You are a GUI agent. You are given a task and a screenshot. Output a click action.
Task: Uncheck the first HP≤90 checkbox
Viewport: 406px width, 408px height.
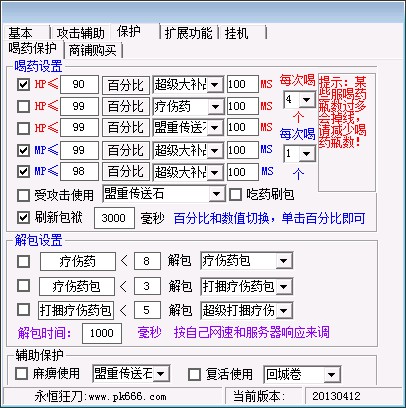click(23, 84)
